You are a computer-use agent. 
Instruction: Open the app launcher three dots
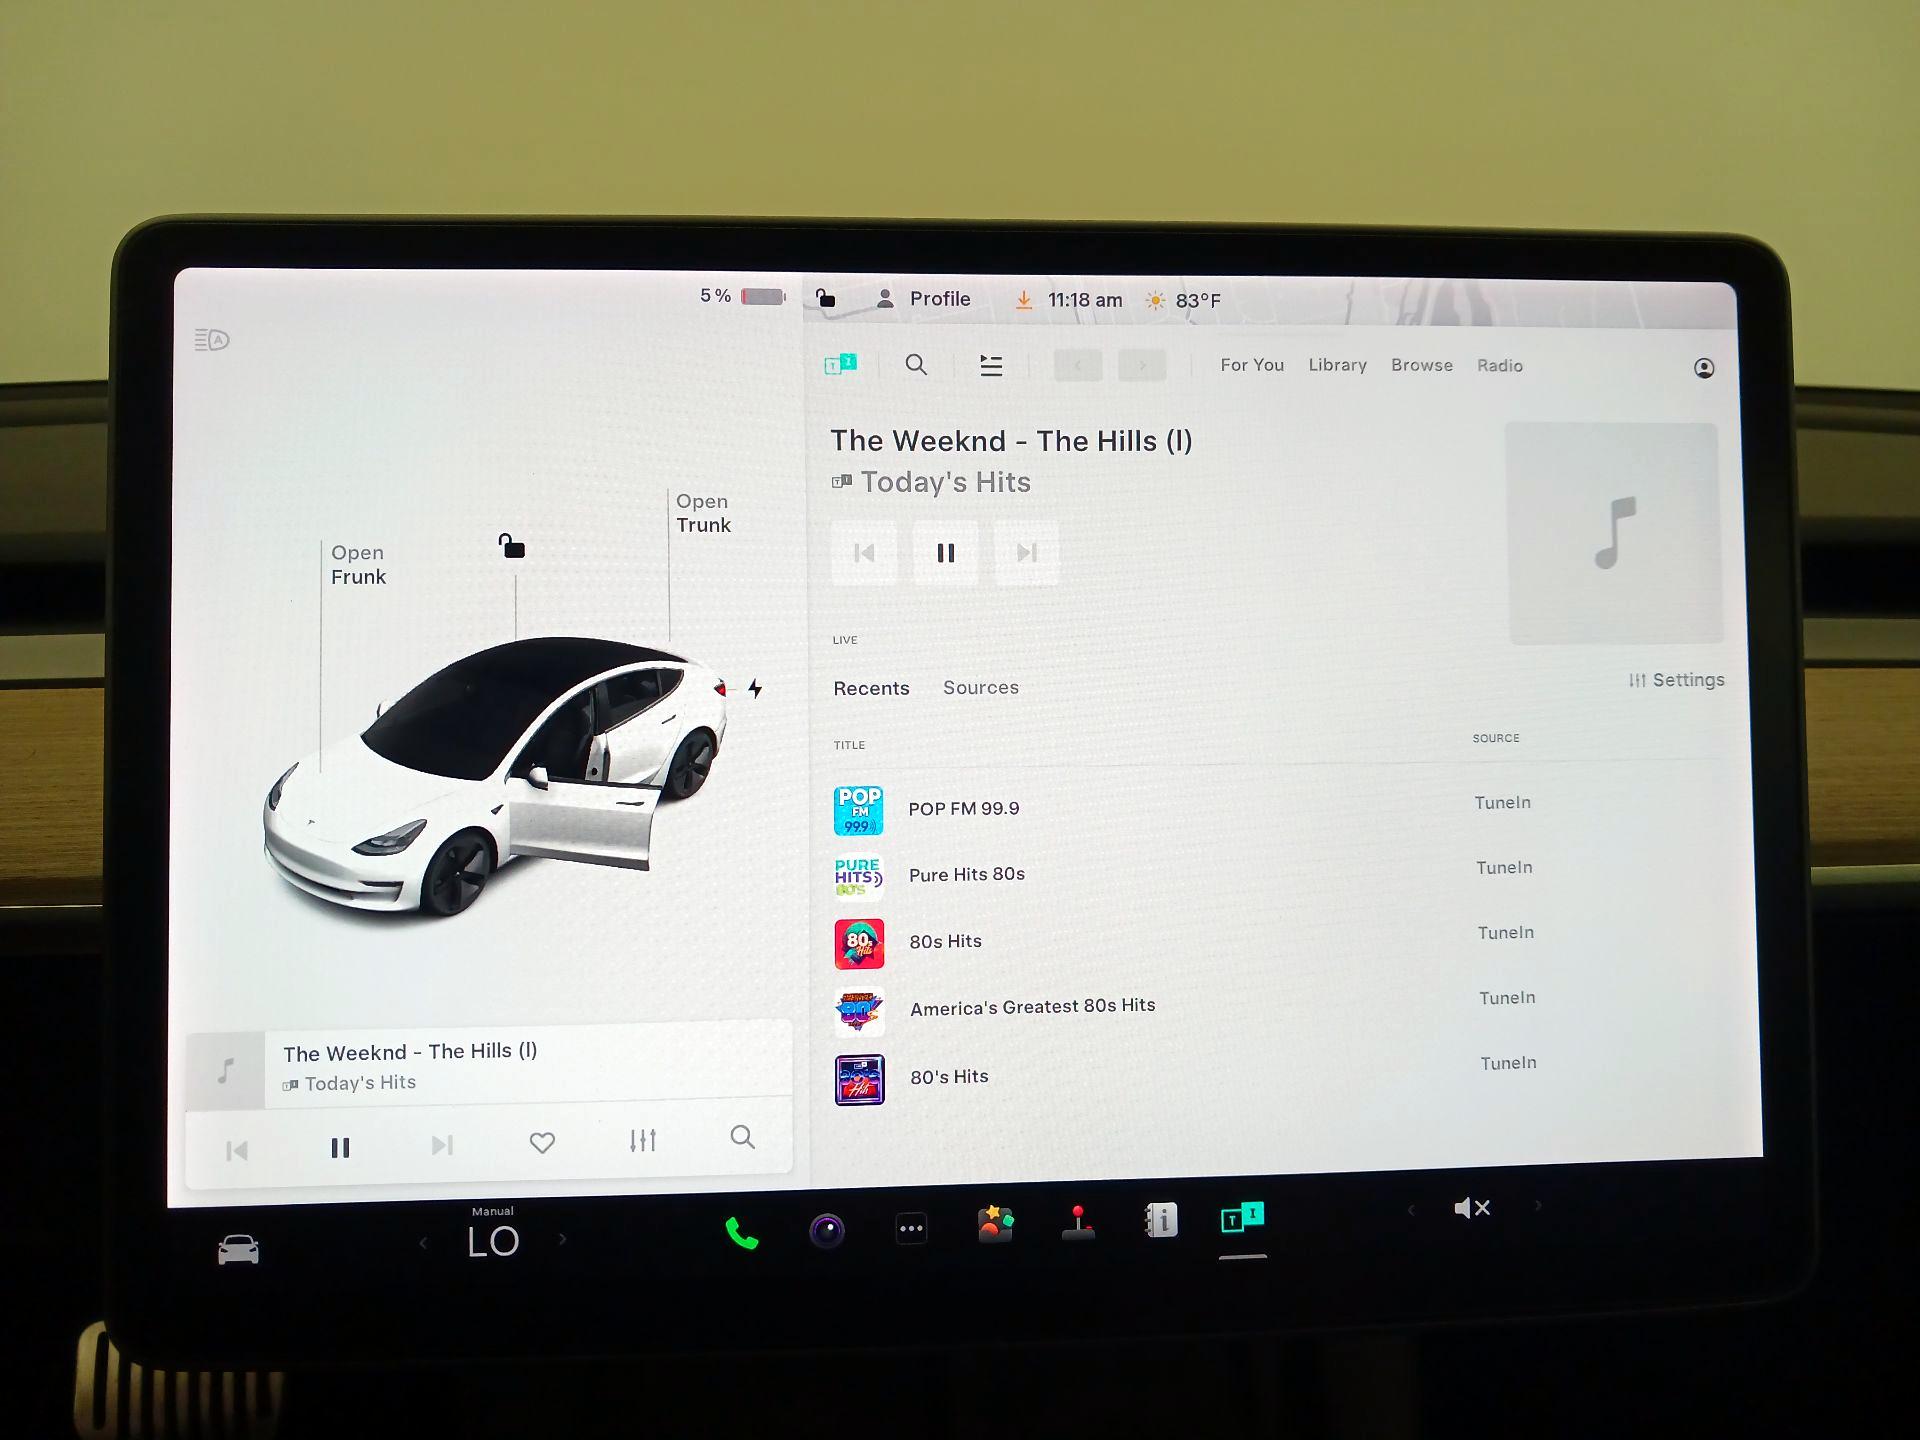coord(911,1228)
